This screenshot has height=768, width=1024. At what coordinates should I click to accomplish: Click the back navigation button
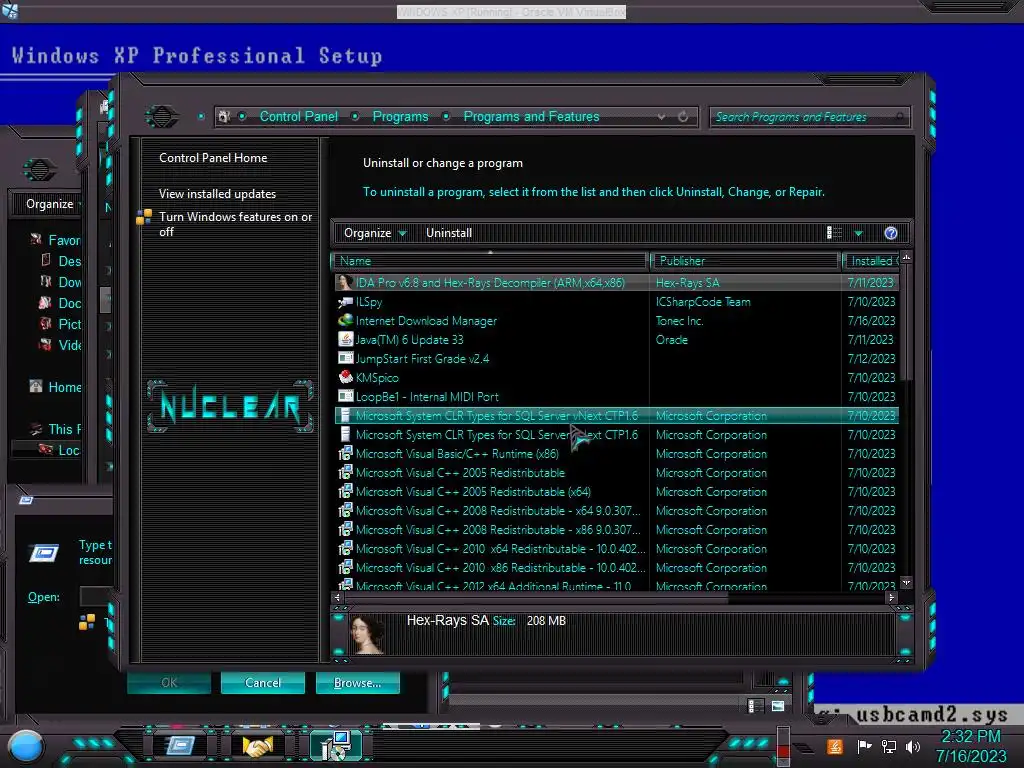[x=162, y=117]
